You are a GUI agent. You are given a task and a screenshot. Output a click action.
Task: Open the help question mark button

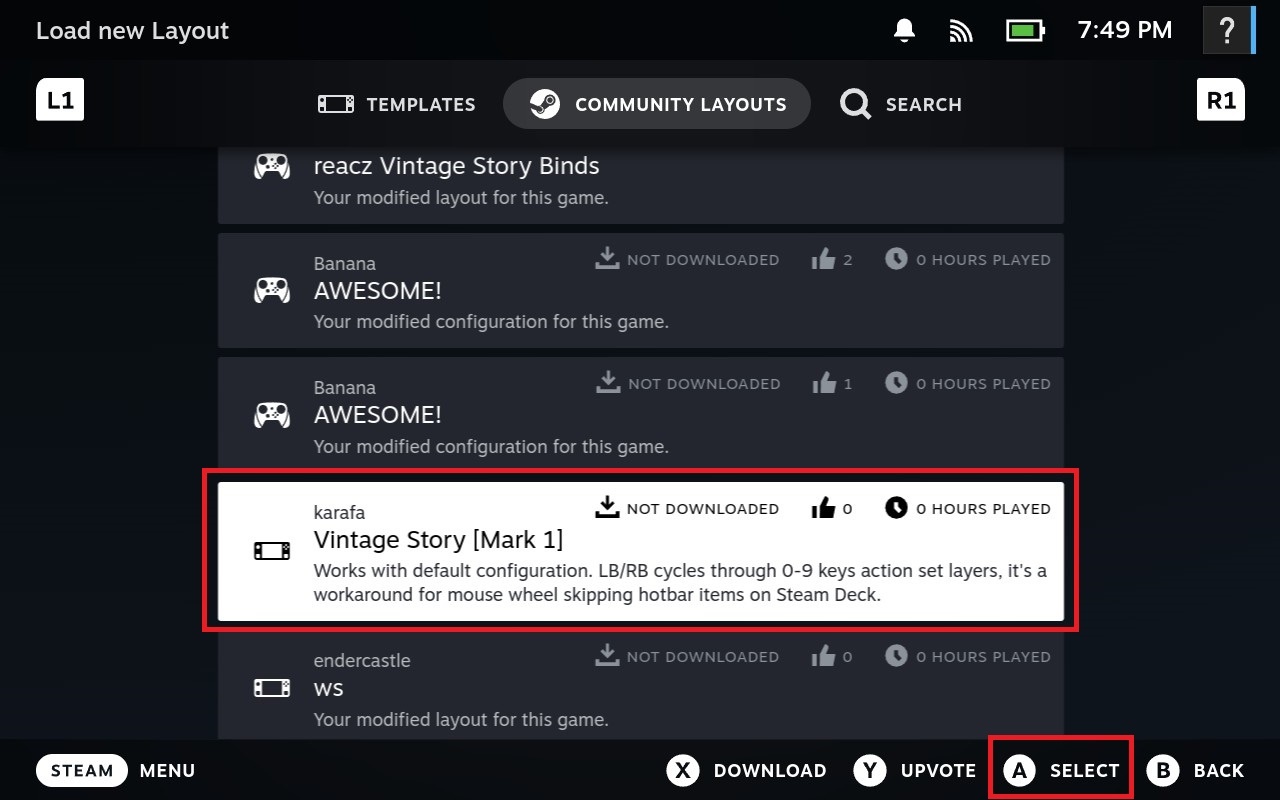pos(1226,31)
